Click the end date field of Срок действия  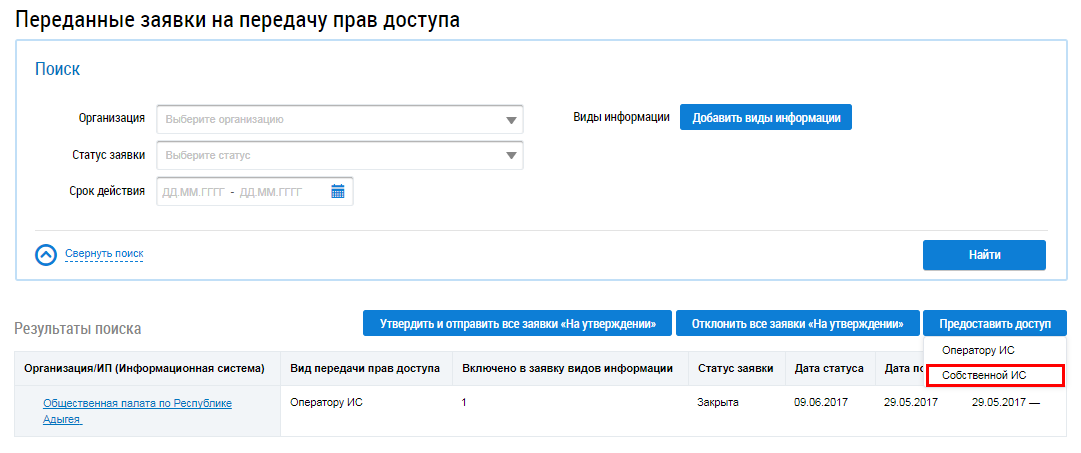tap(270, 192)
